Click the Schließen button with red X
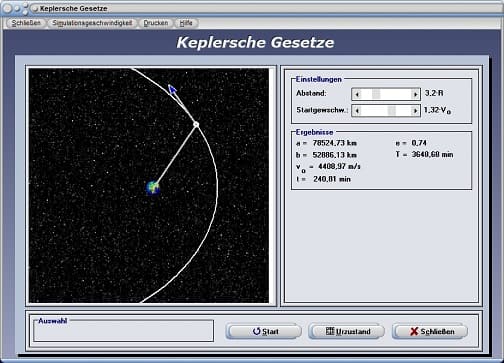The height and width of the screenshot is (363, 504). [x=430, y=331]
